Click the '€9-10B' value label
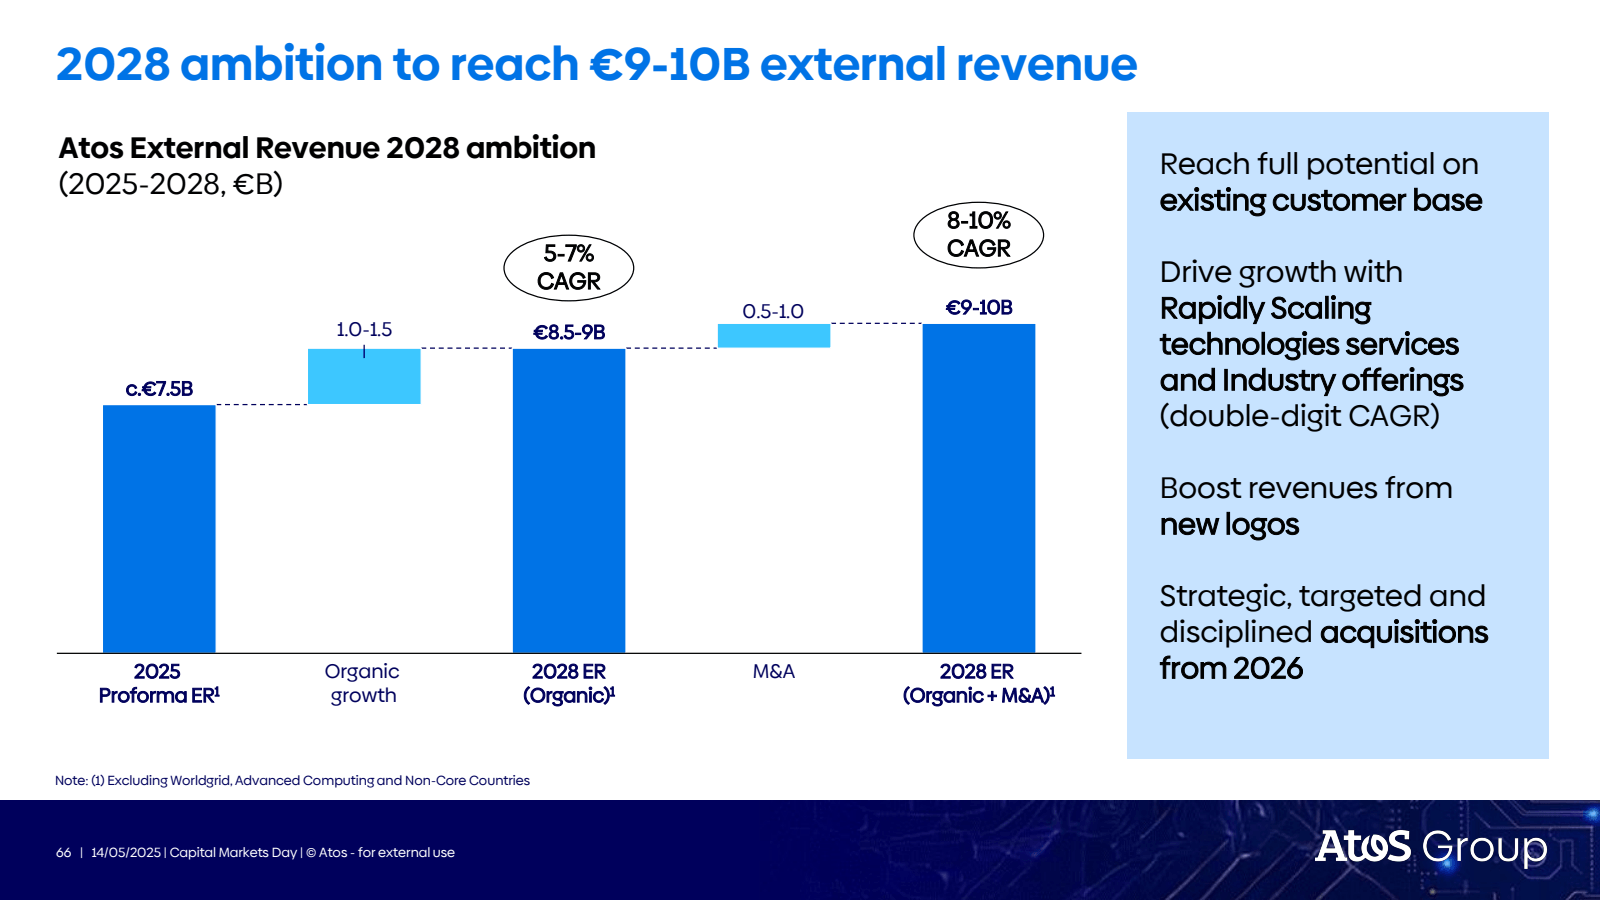Screen dimensions: 1600x900 [x=979, y=307]
